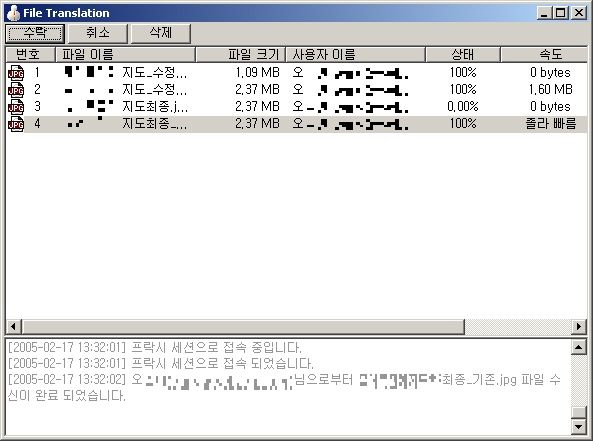Sort by the 파일 이름 column header

[126, 54]
